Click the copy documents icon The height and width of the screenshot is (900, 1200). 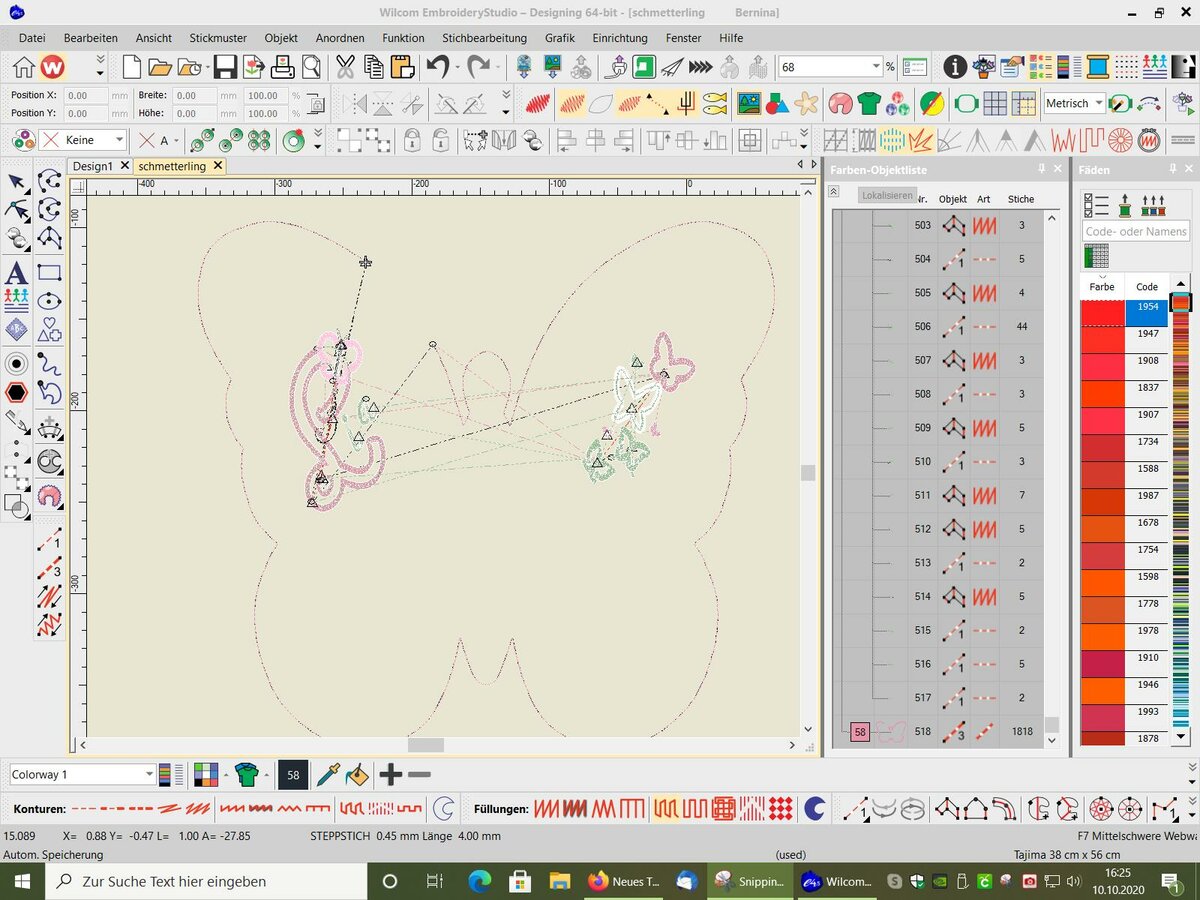tap(374, 68)
